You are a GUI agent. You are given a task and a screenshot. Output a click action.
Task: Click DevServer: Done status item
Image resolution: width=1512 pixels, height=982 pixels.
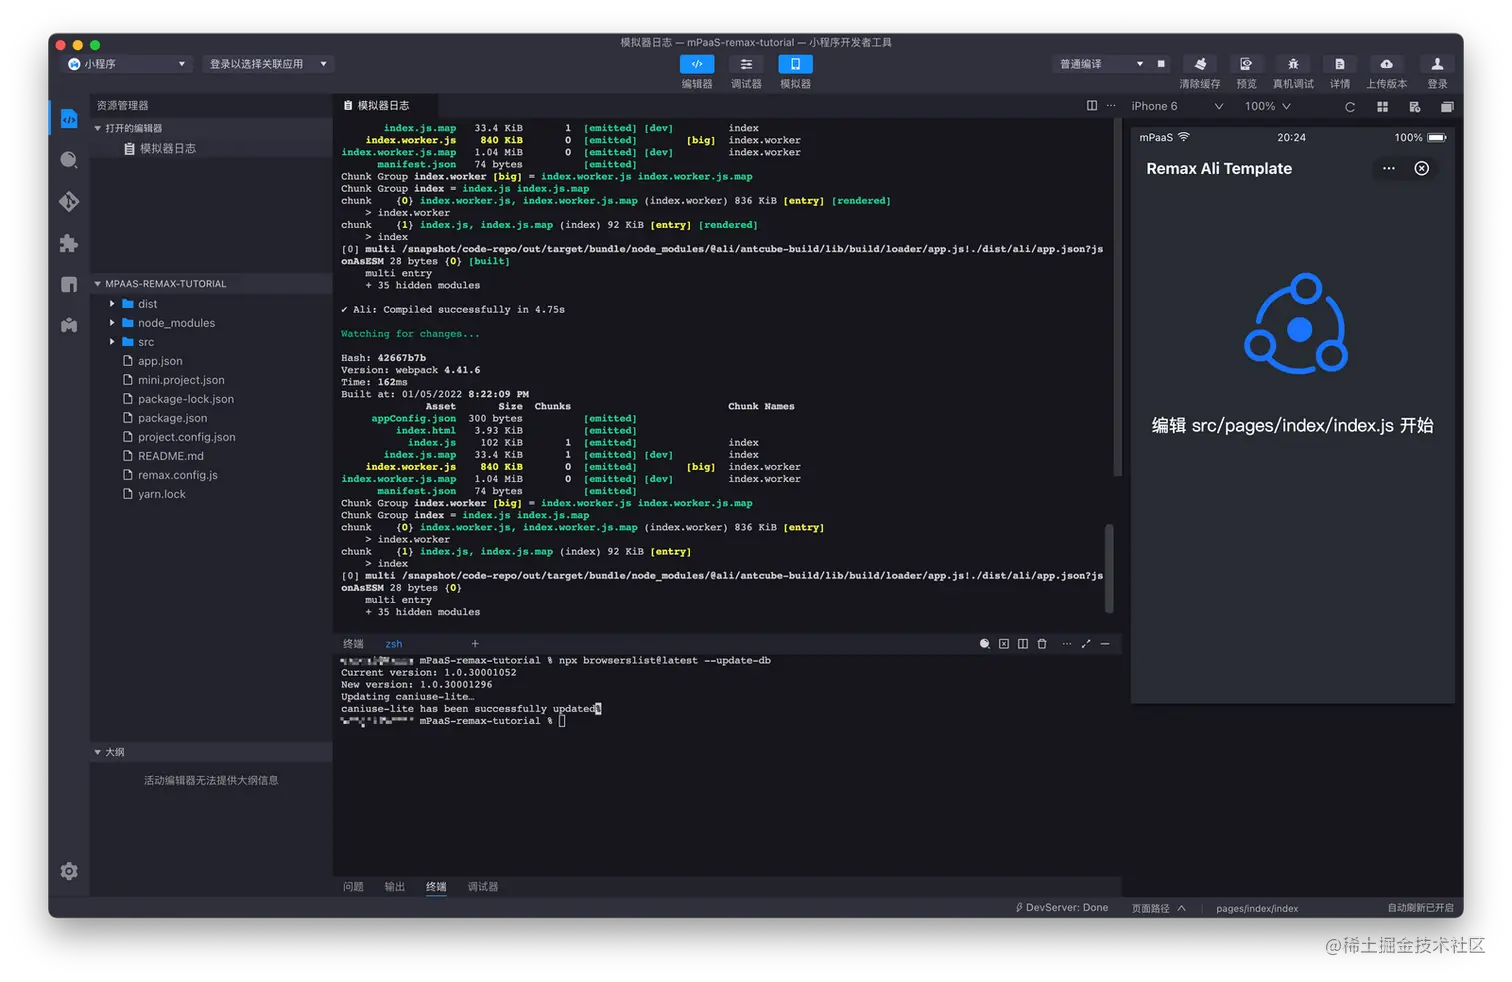pos(1062,908)
